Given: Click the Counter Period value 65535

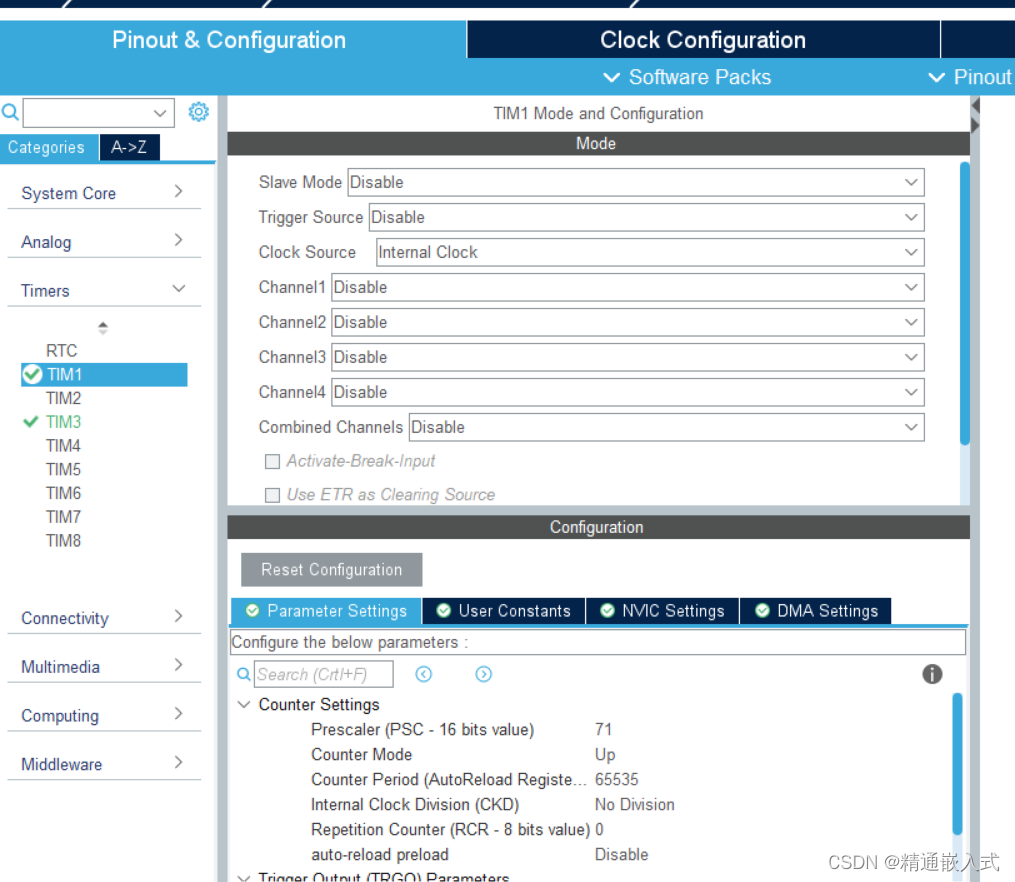Looking at the screenshot, I should click(616, 779).
